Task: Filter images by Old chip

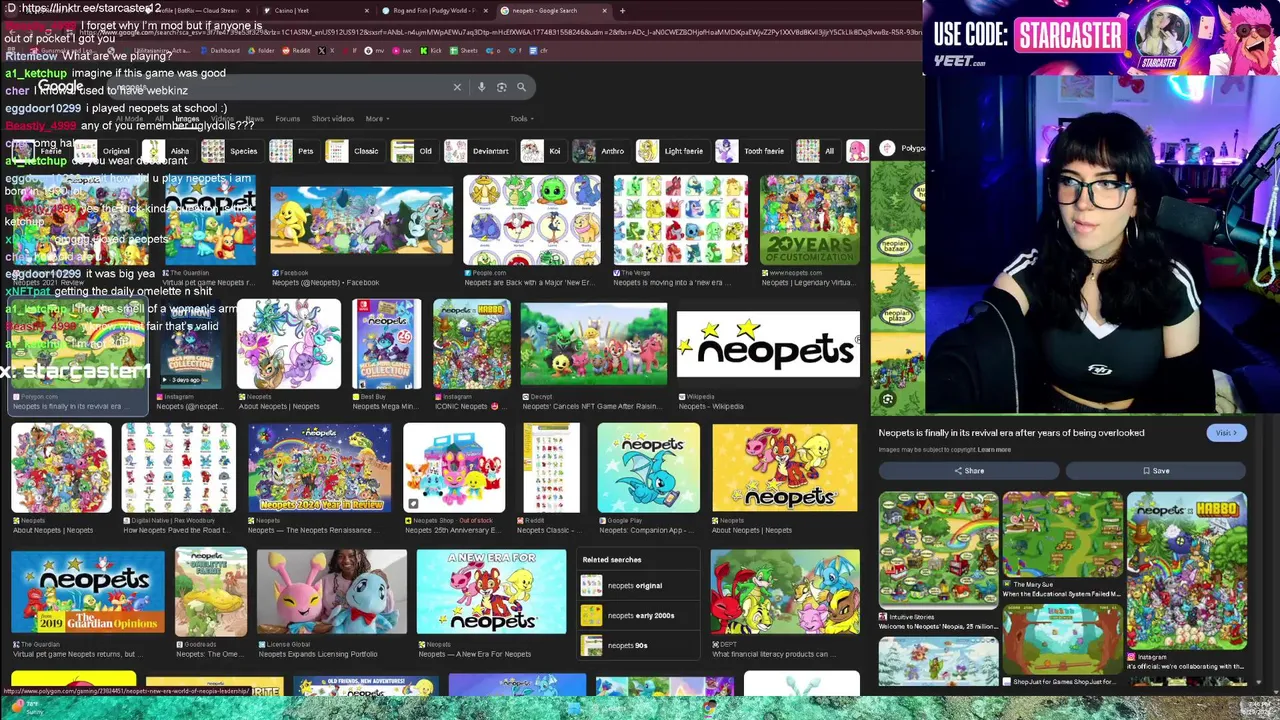Action: [x=414, y=151]
